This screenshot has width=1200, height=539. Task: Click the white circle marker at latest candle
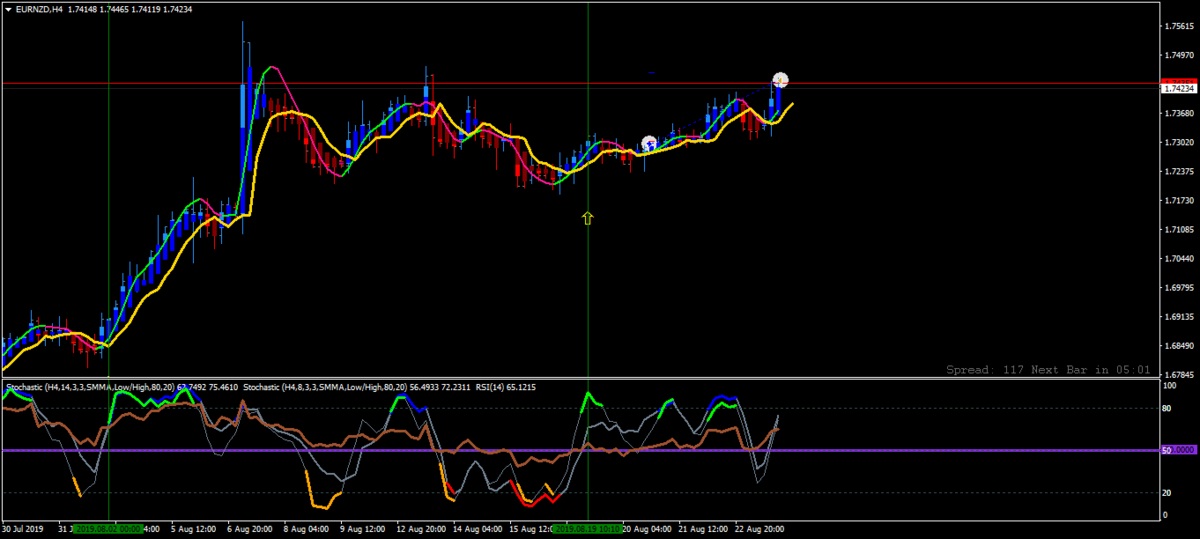780,79
